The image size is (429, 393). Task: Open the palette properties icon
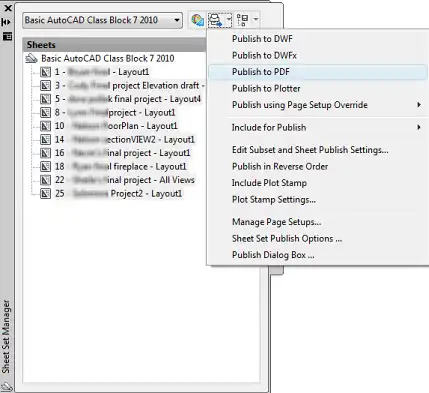[7, 36]
